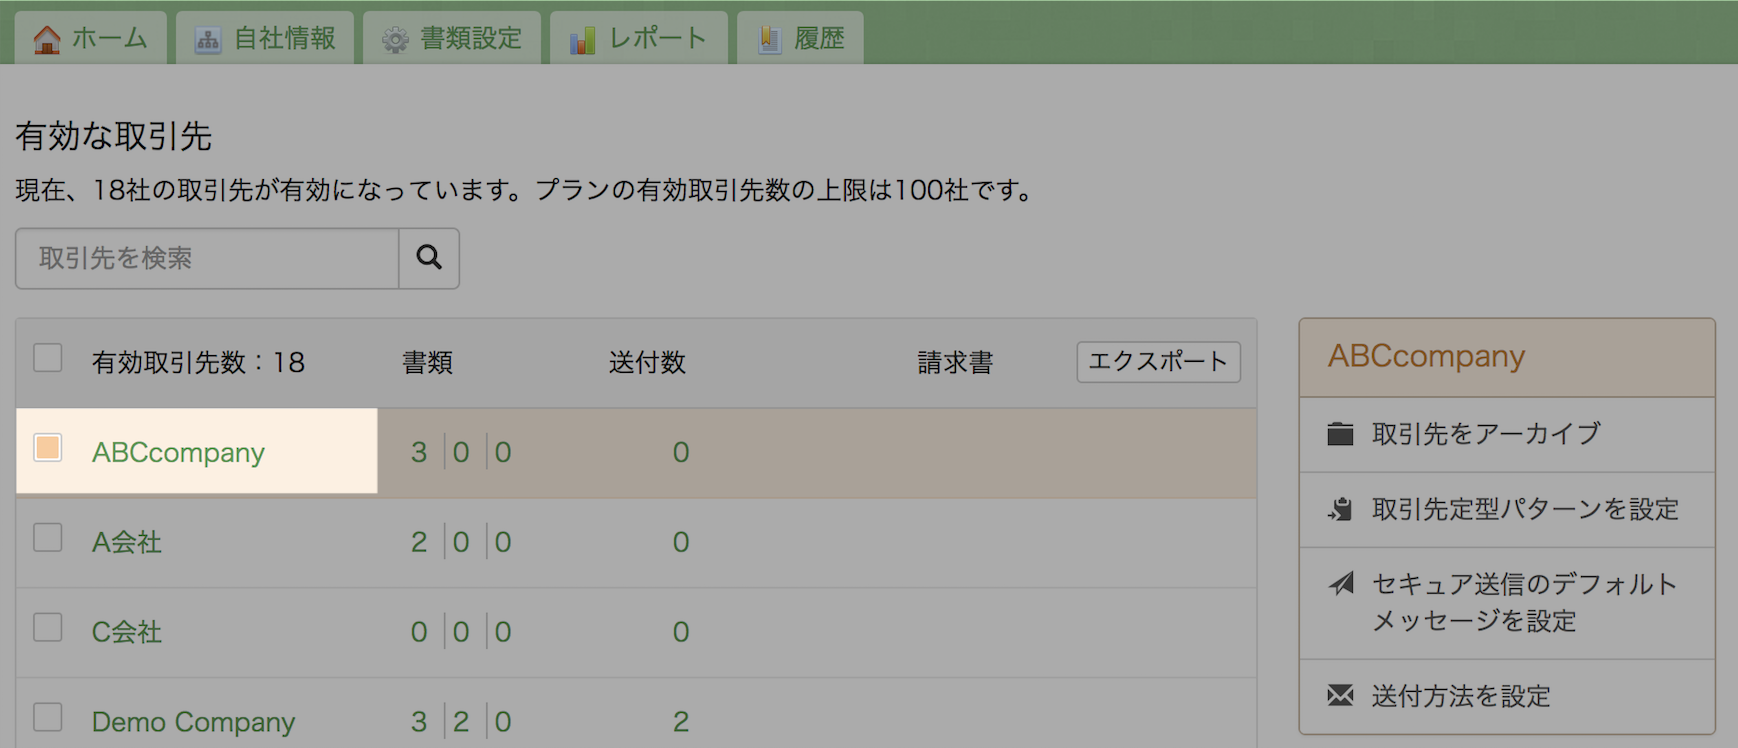The height and width of the screenshot is (748, 1738).
Task: Click the エクスポート button
Action: [x=1159, y=362]
